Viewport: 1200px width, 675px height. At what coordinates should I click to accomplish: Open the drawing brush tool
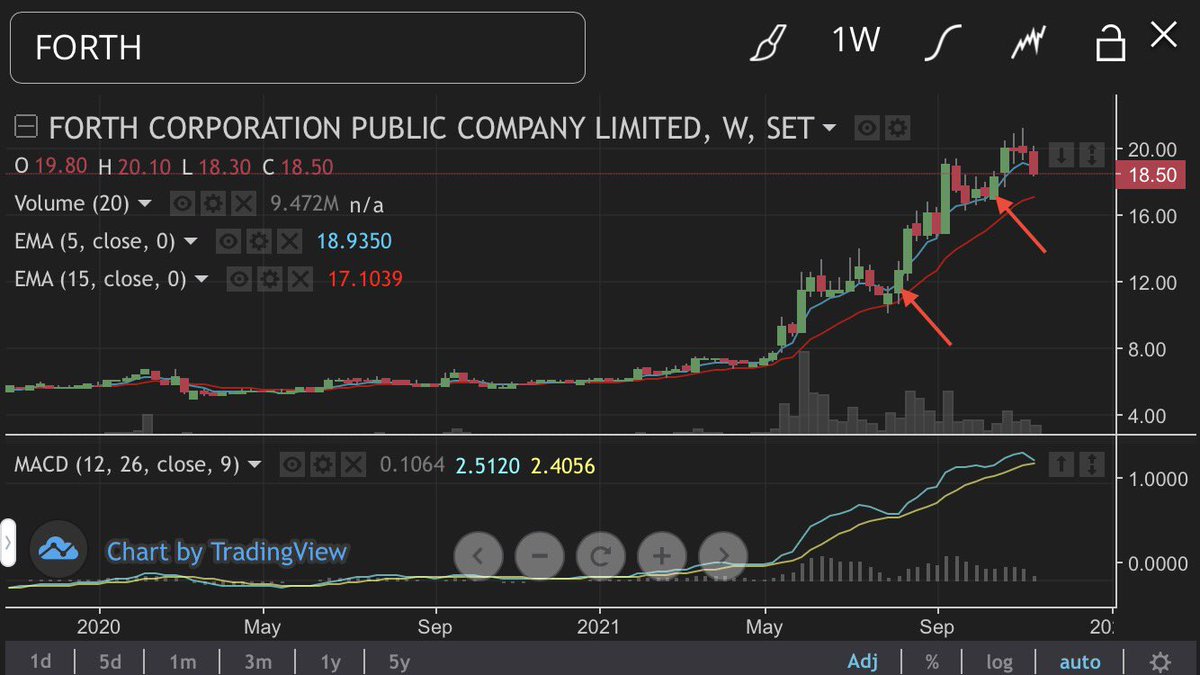(x=769, y=42)
